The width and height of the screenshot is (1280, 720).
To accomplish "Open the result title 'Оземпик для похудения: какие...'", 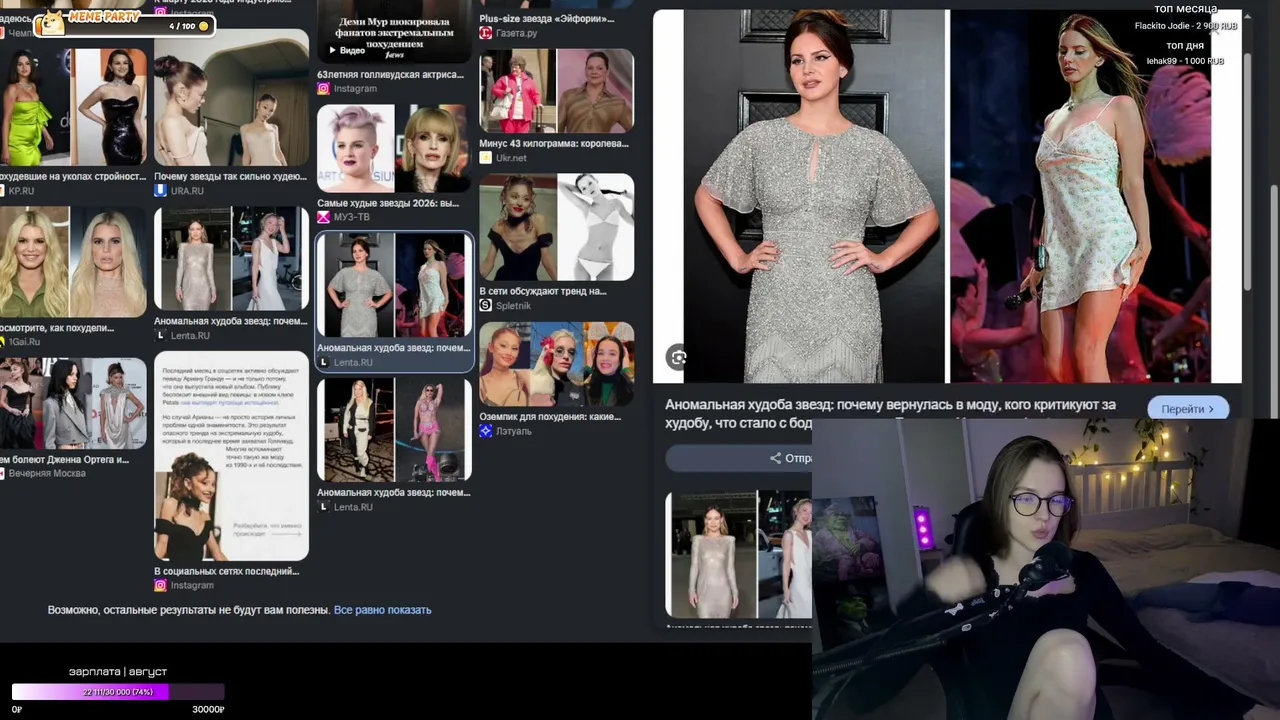I will click(550, 416).
